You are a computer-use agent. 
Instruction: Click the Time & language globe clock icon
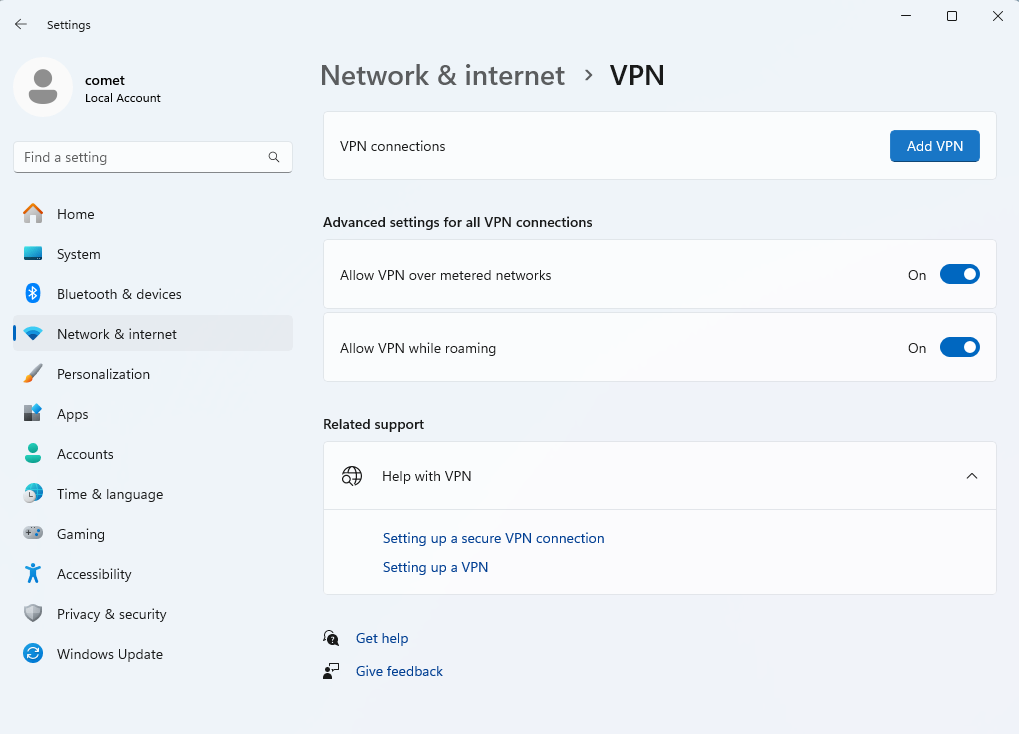coord(33,493)
